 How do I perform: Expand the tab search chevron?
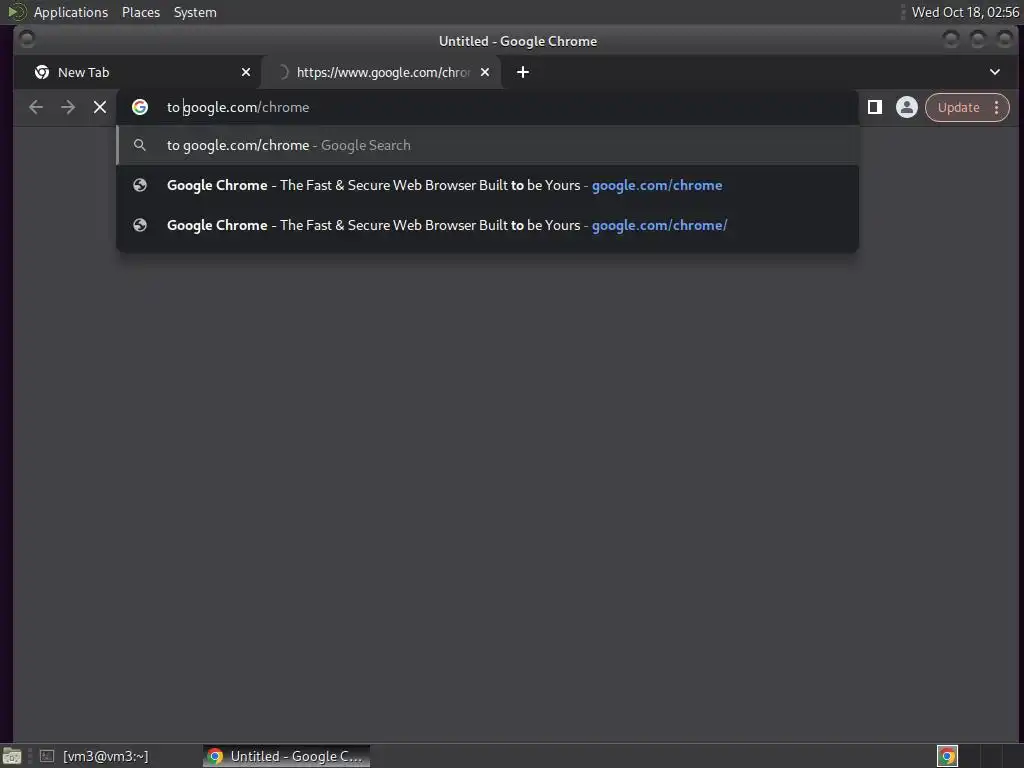tap(995, 72)
